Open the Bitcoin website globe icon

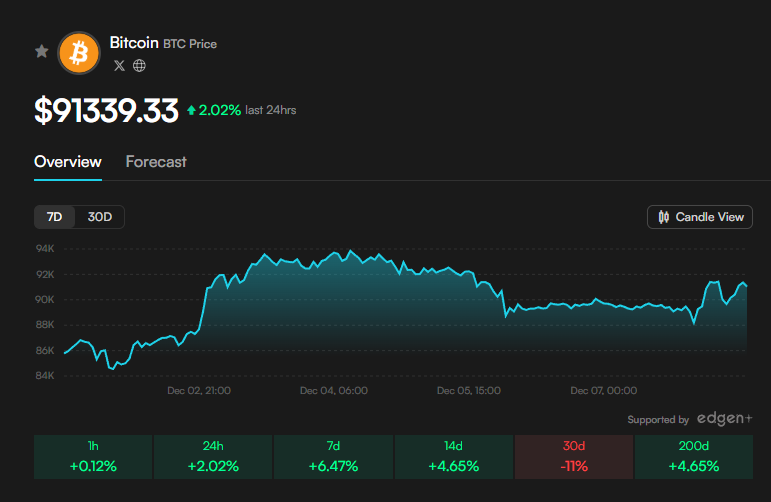(139, 65)
